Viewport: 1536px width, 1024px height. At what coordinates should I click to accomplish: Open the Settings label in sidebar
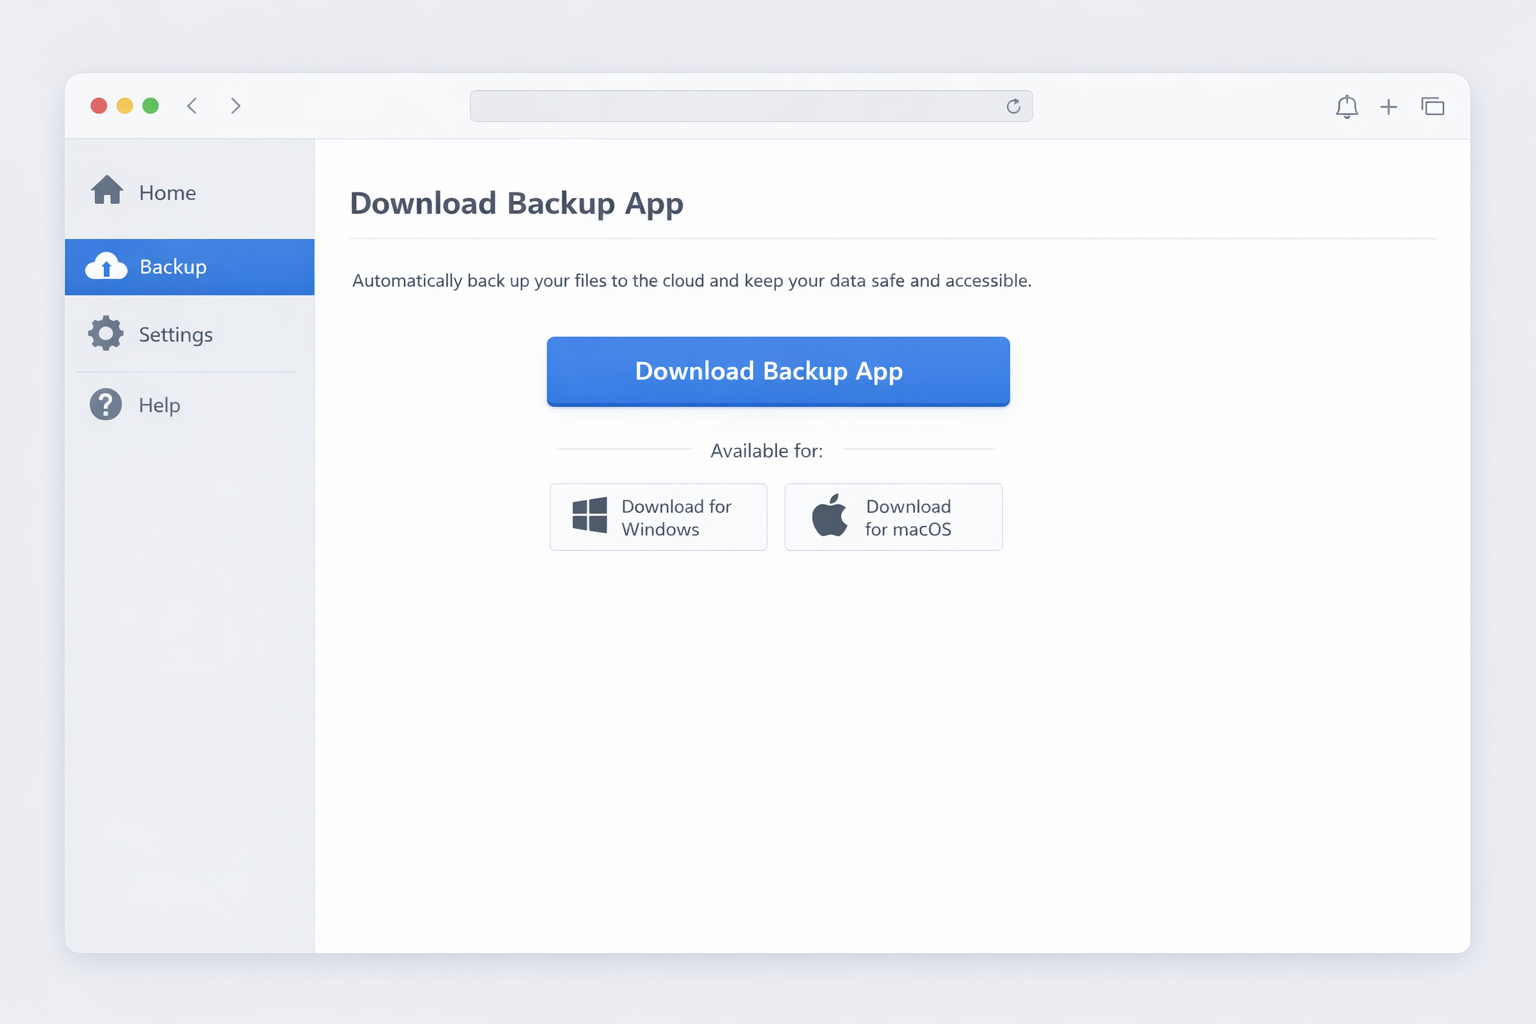click(x=175, y=335)
